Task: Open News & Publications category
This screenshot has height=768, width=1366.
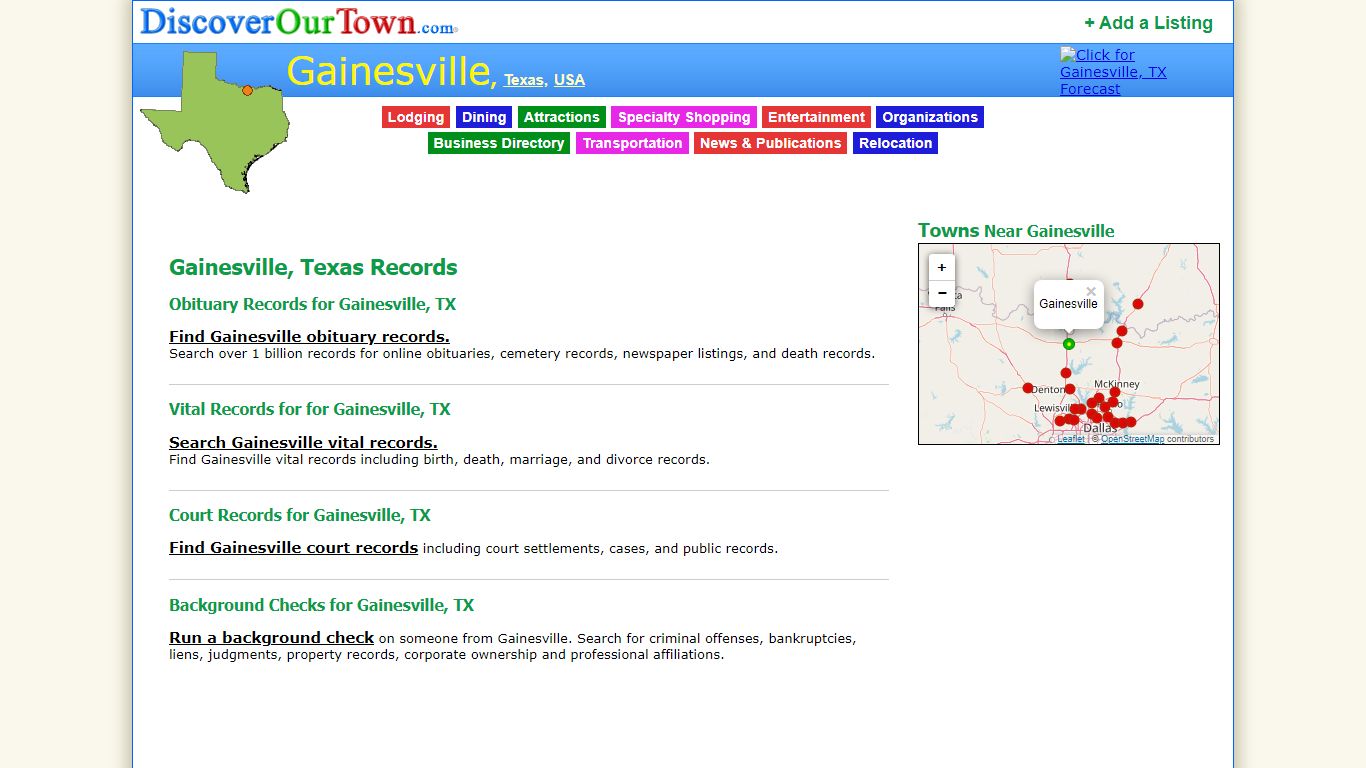Action: point(771,143)
